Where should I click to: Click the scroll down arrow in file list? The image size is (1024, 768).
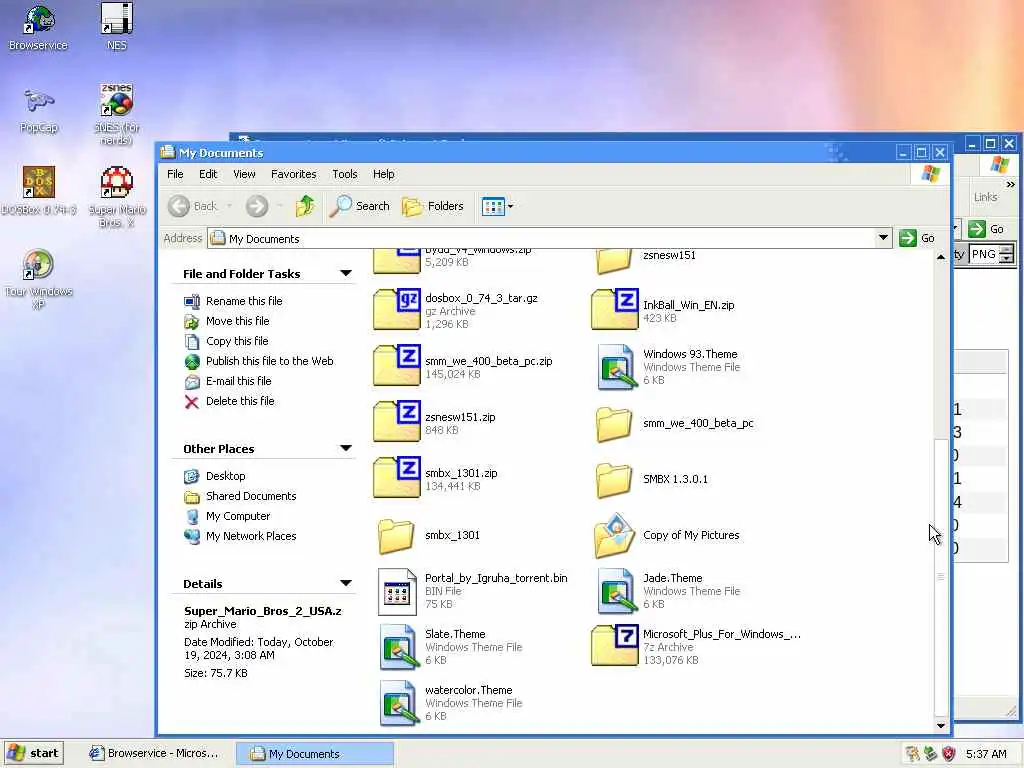click(x=940, y=726)
